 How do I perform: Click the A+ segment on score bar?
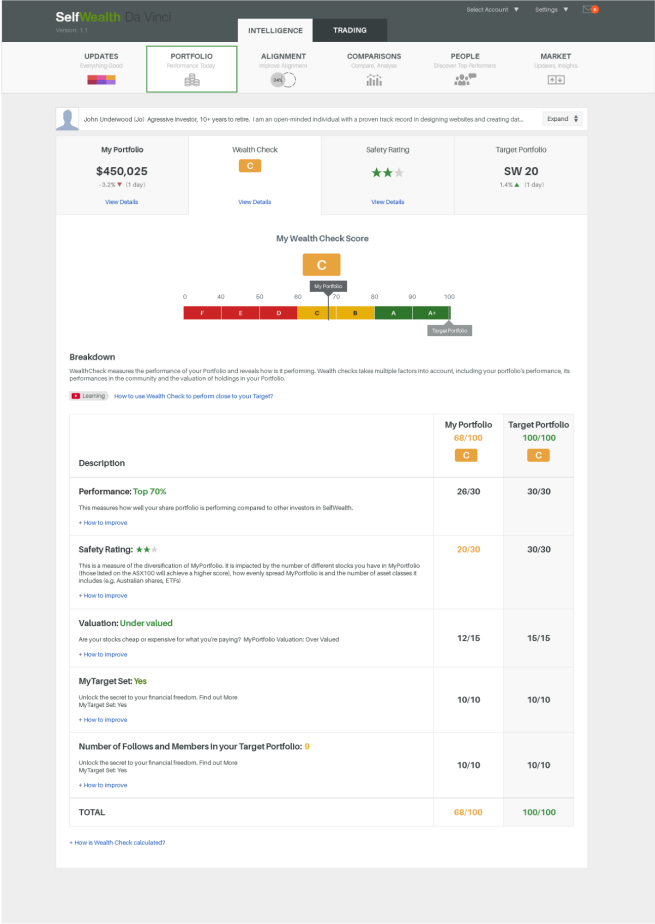click(431, 313)
